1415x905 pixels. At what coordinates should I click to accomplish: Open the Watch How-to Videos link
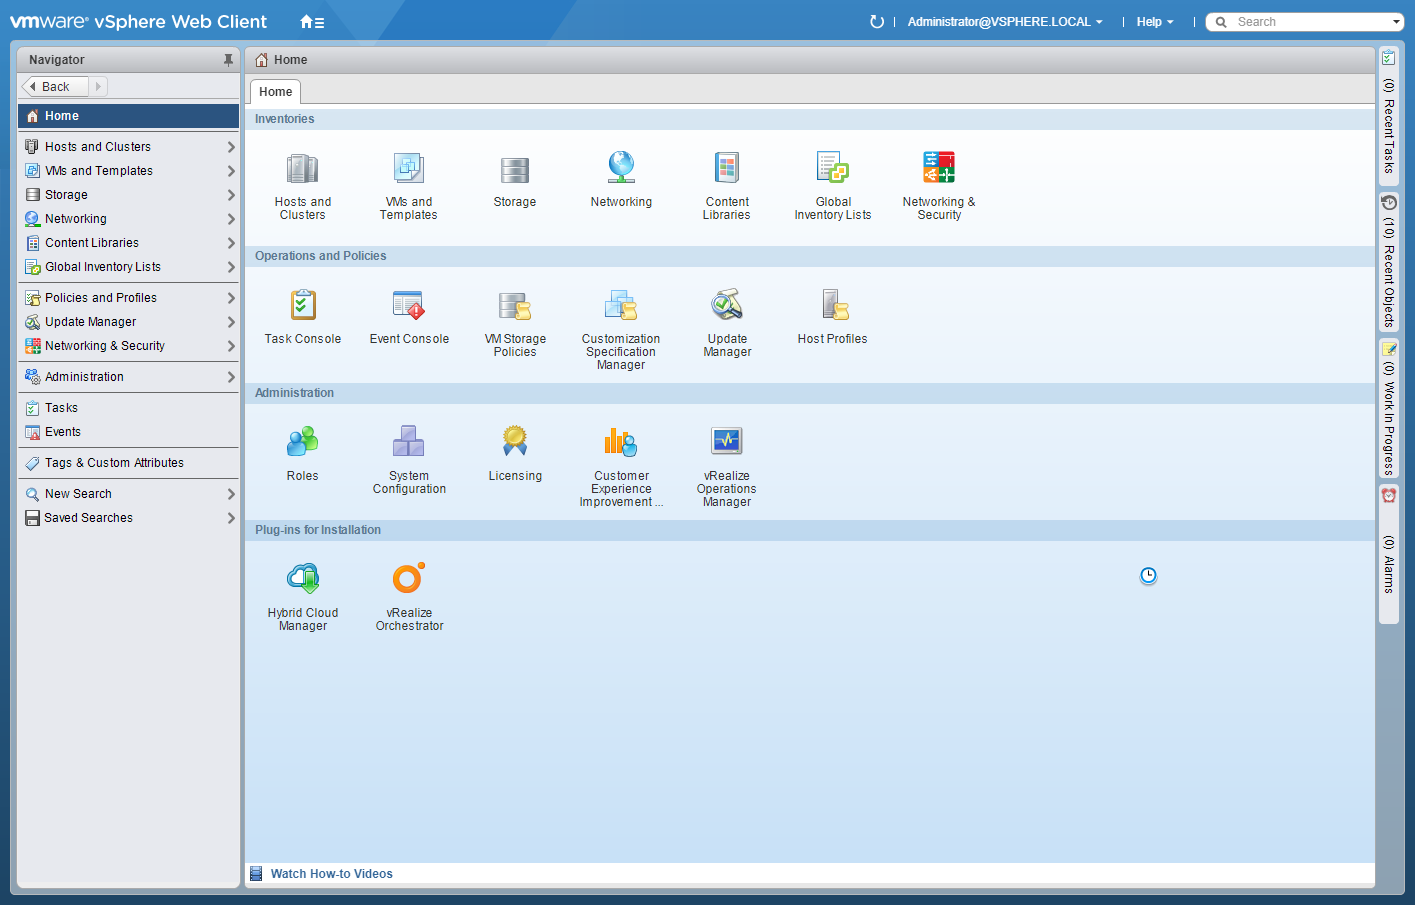(331, 874)
